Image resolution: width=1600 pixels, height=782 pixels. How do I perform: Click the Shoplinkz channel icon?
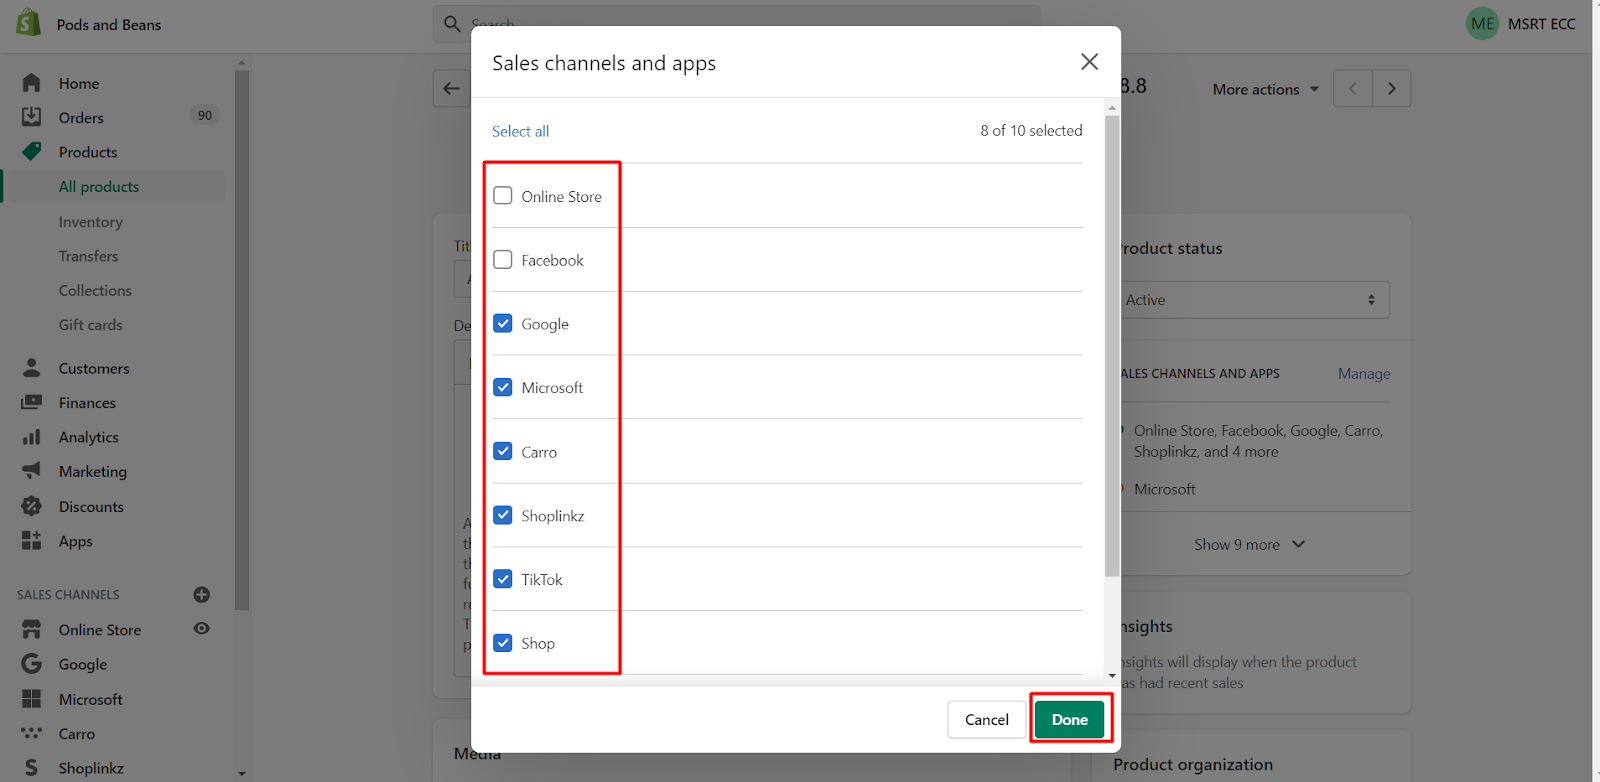coord(32,768)
